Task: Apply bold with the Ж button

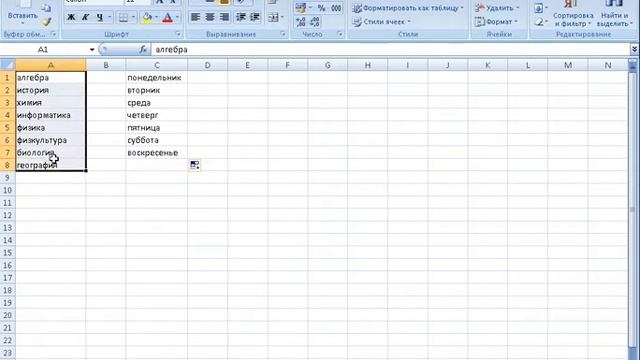Action: [71, 17]
